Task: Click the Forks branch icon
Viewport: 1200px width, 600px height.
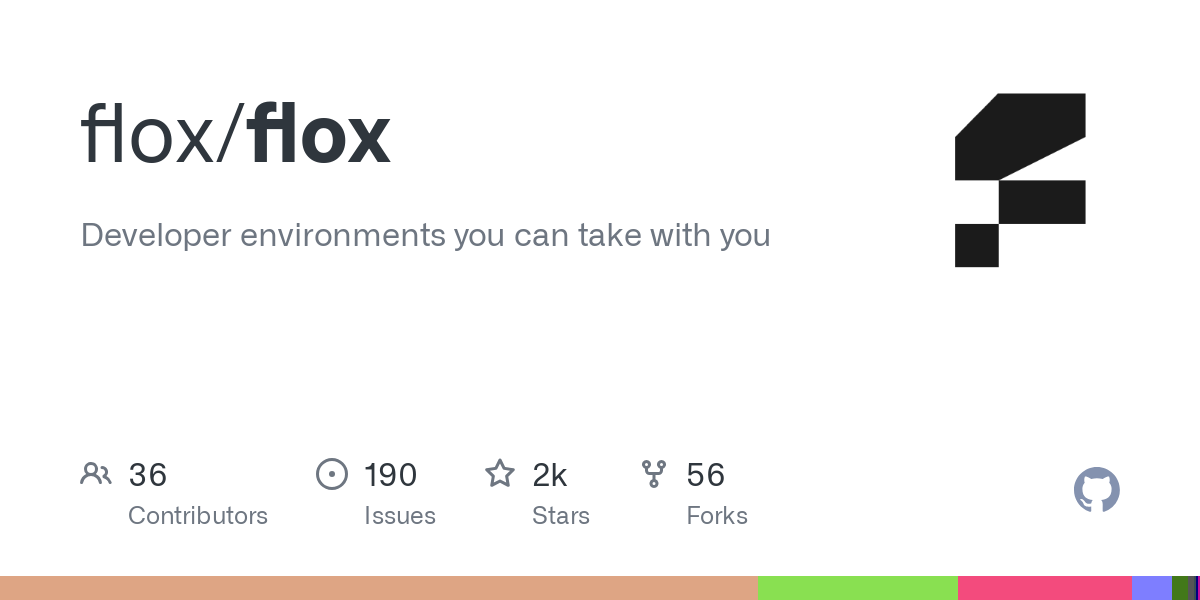Action: (x=654, y=474)
